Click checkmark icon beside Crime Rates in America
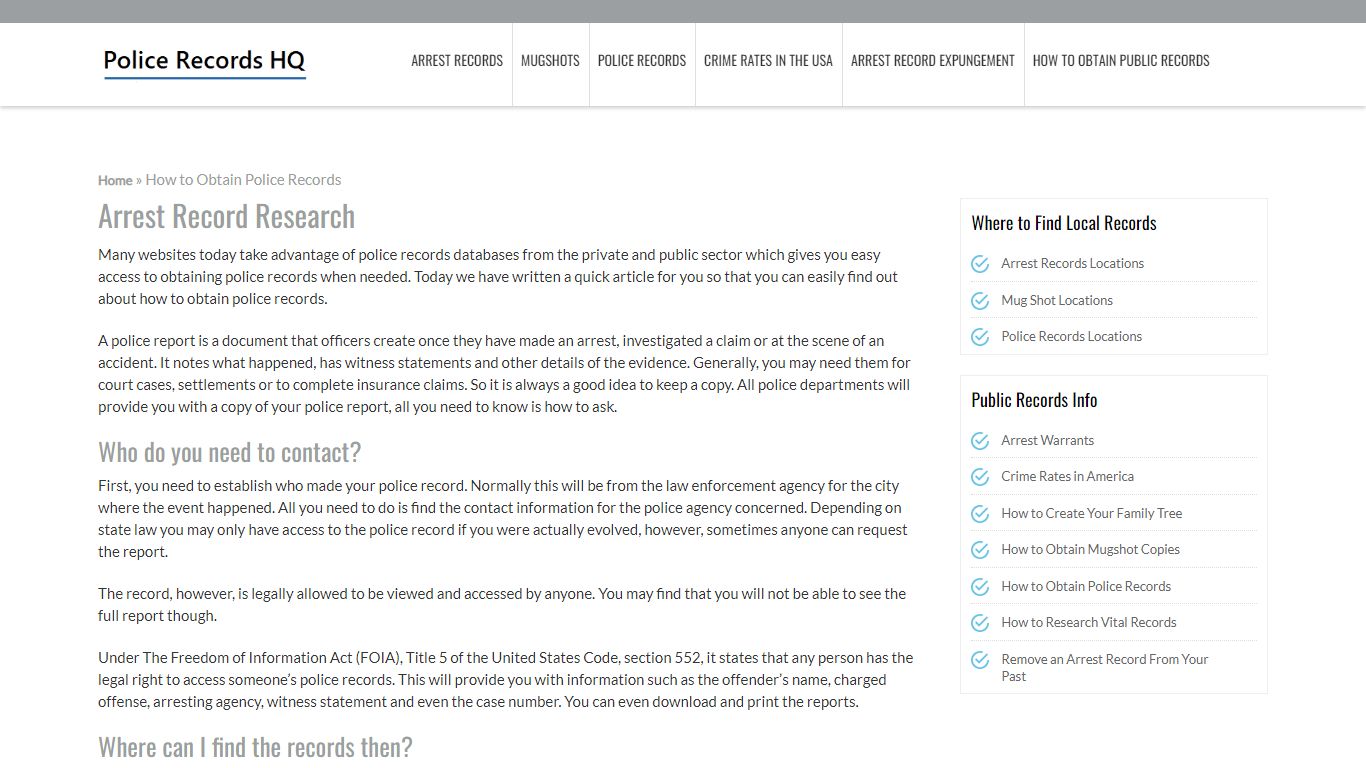Image resolution: width=1366 pixels, height=768 pixels. click(x=980, y=477)
